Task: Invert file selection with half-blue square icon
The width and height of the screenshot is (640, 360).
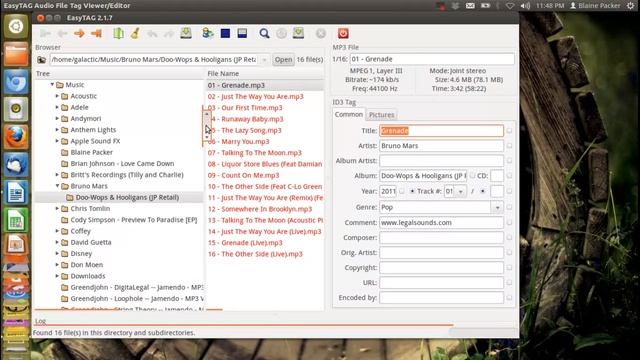Action: [242, 33]
